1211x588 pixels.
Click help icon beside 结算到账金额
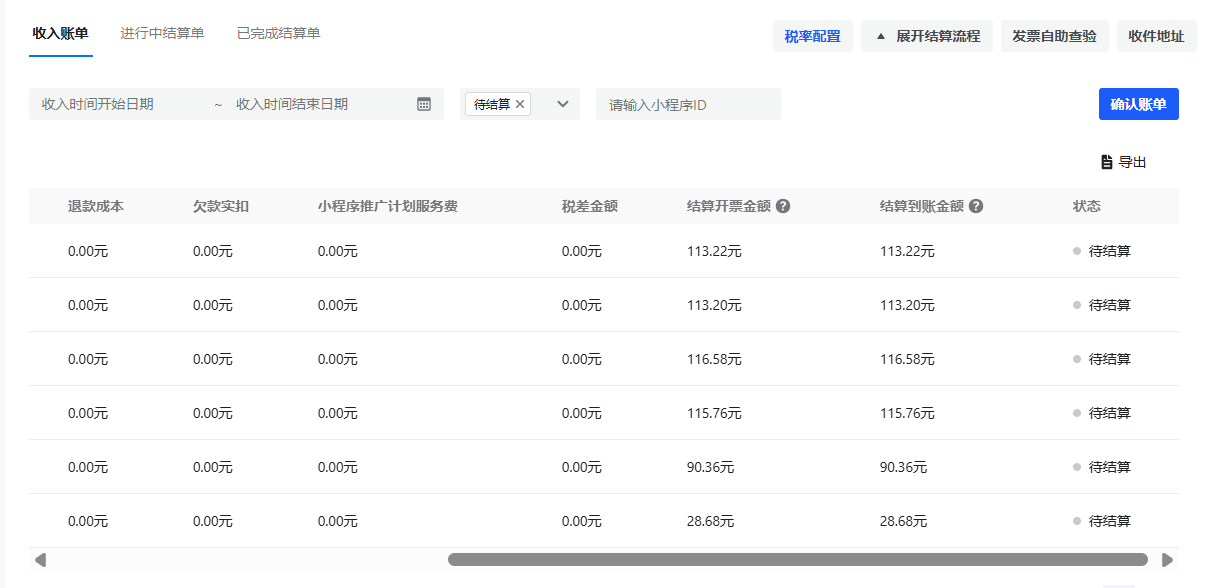(976, 206)
